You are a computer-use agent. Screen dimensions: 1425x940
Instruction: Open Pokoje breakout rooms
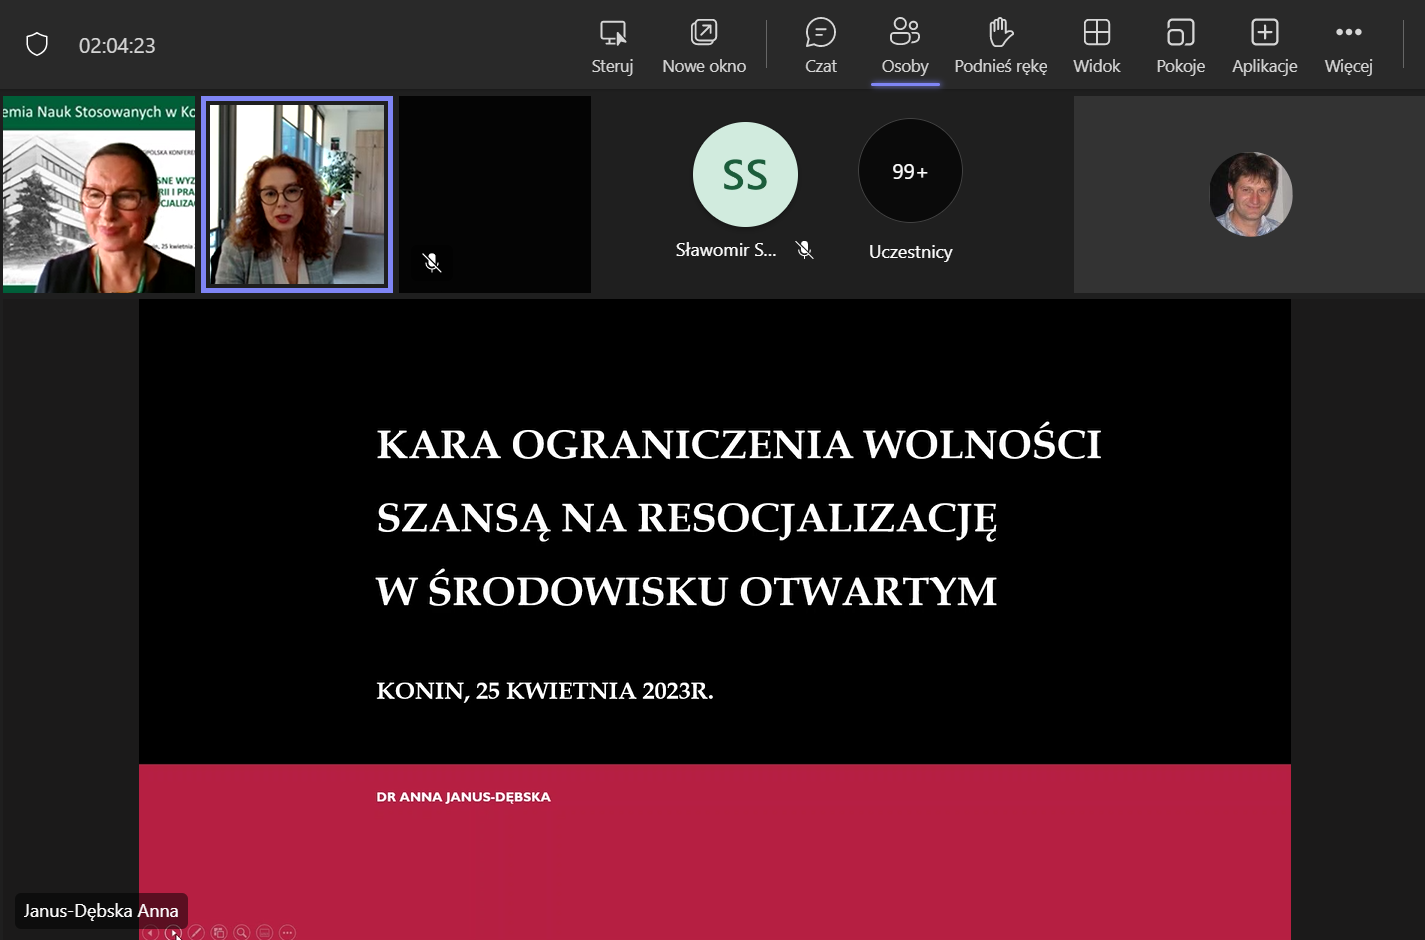[x=1180, y=46]
